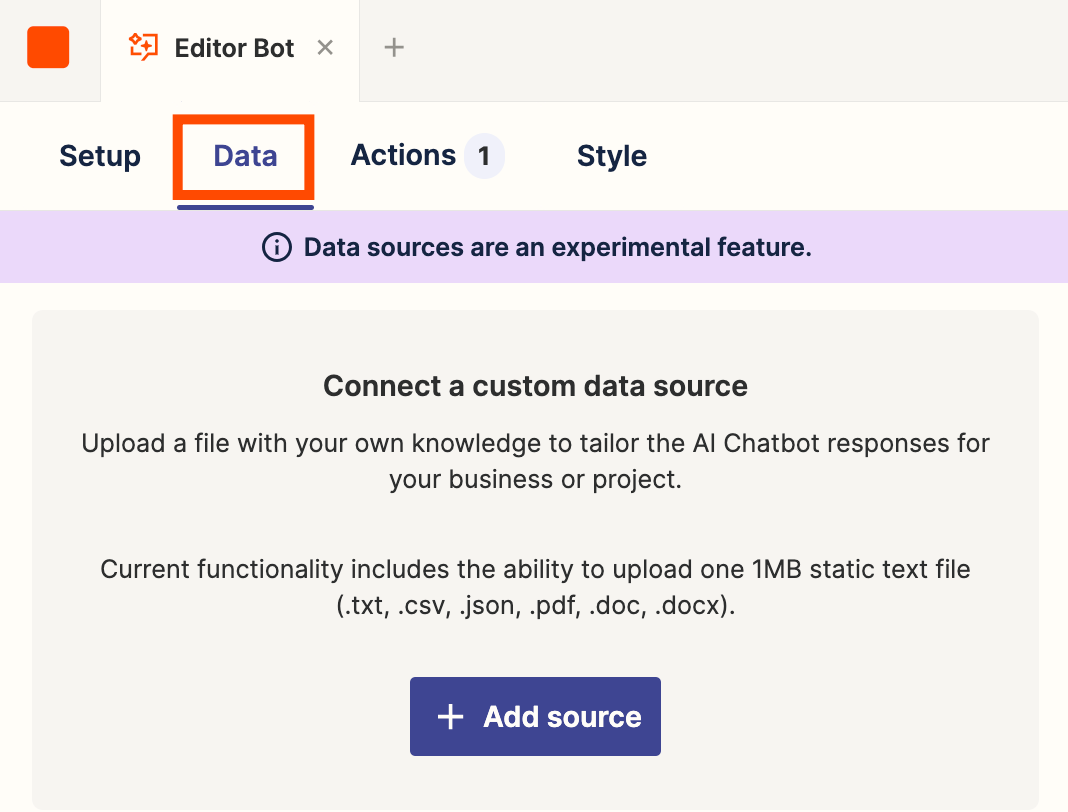The width and height of the screenshot is (1068, 812).
Task: Open the Actions tab
Action: pyautogui.click(x=403, y=155)
